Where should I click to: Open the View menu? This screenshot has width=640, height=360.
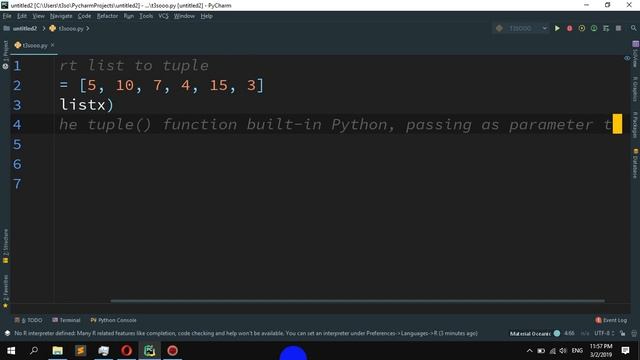click(x=38, y=16)
